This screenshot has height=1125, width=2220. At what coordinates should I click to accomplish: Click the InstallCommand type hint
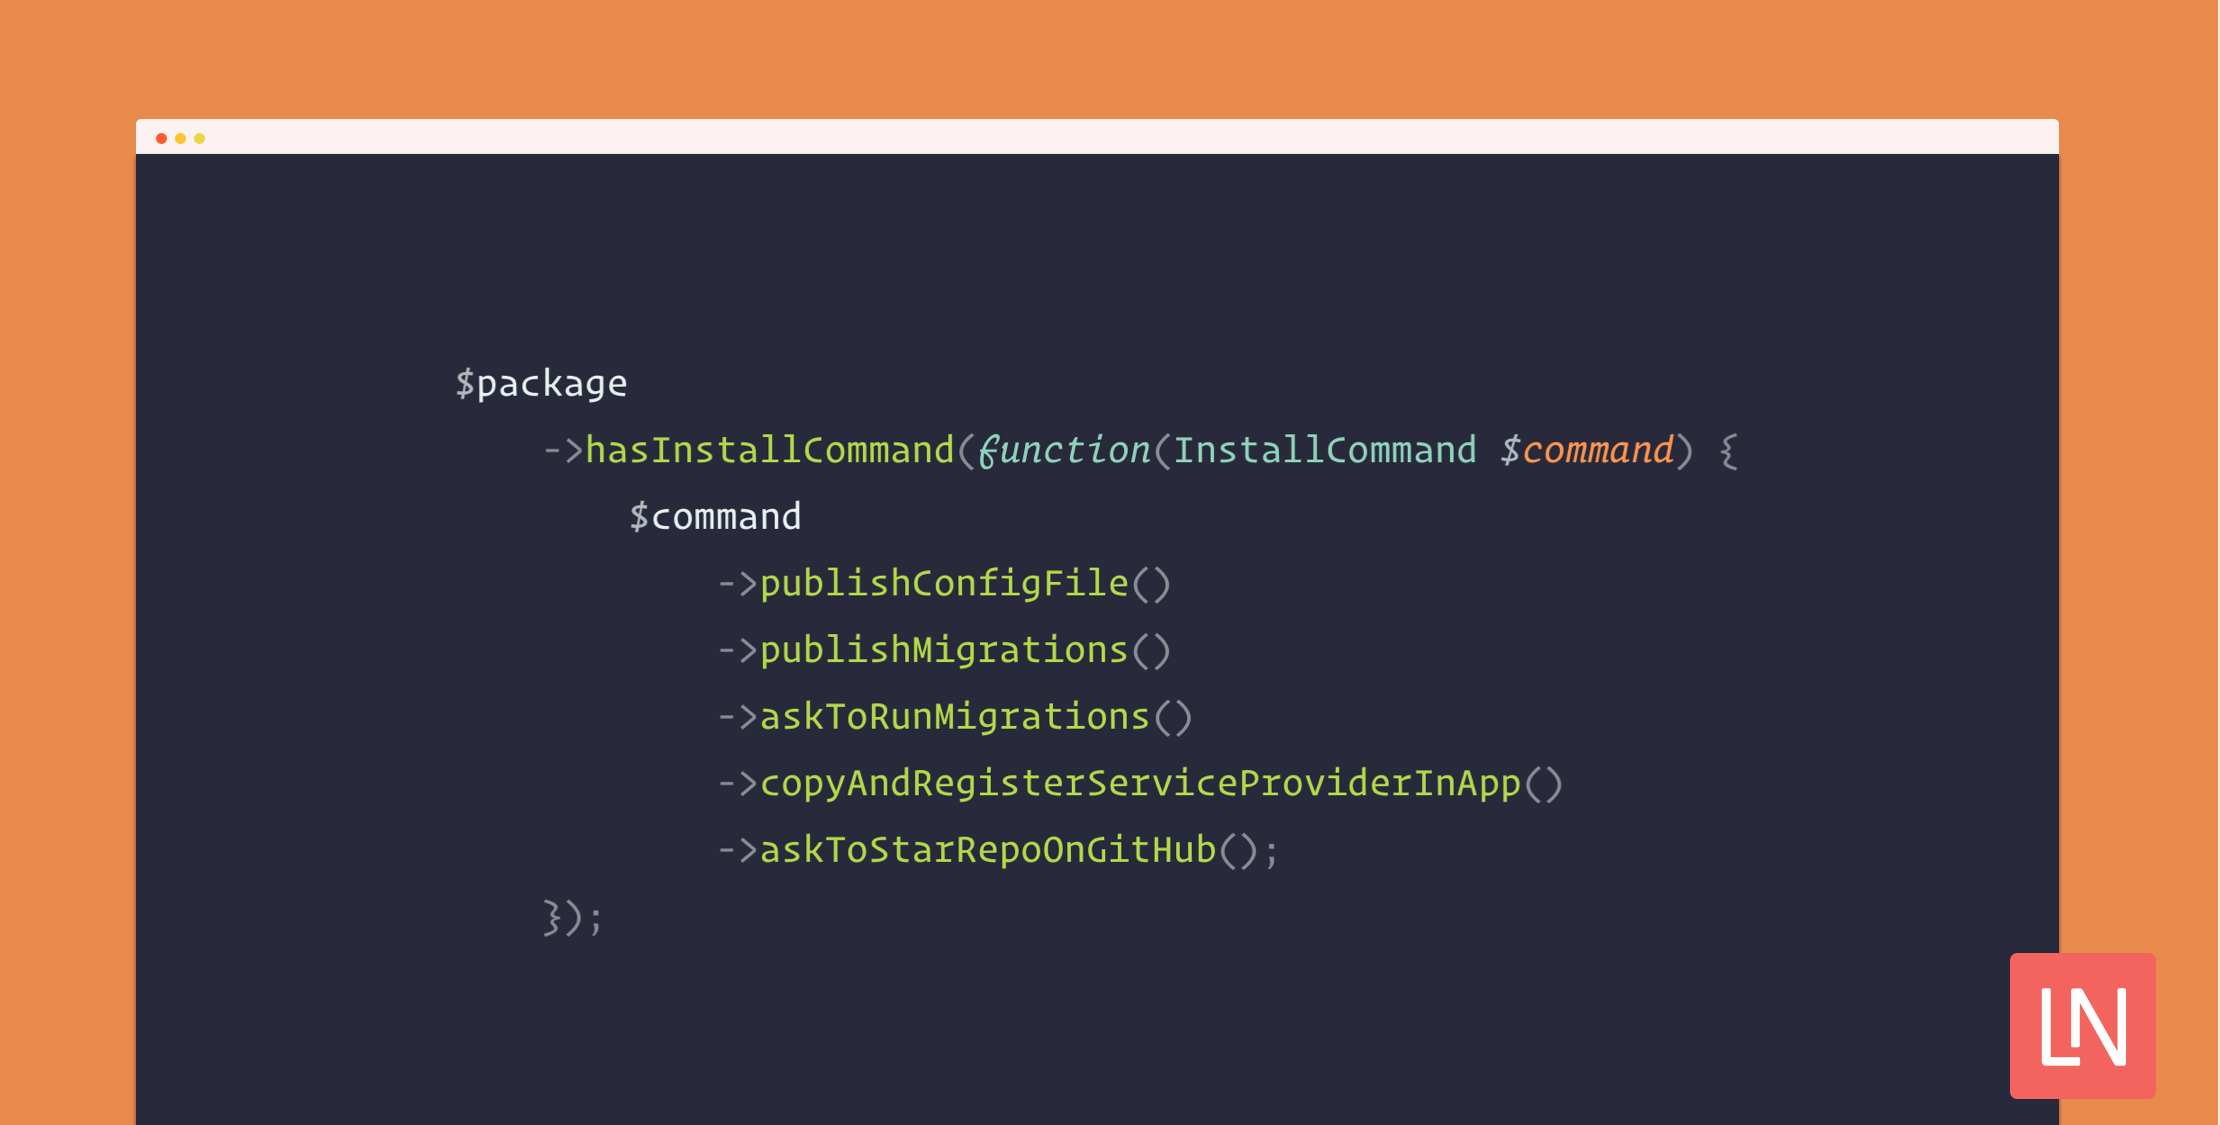click(1324, 450)
